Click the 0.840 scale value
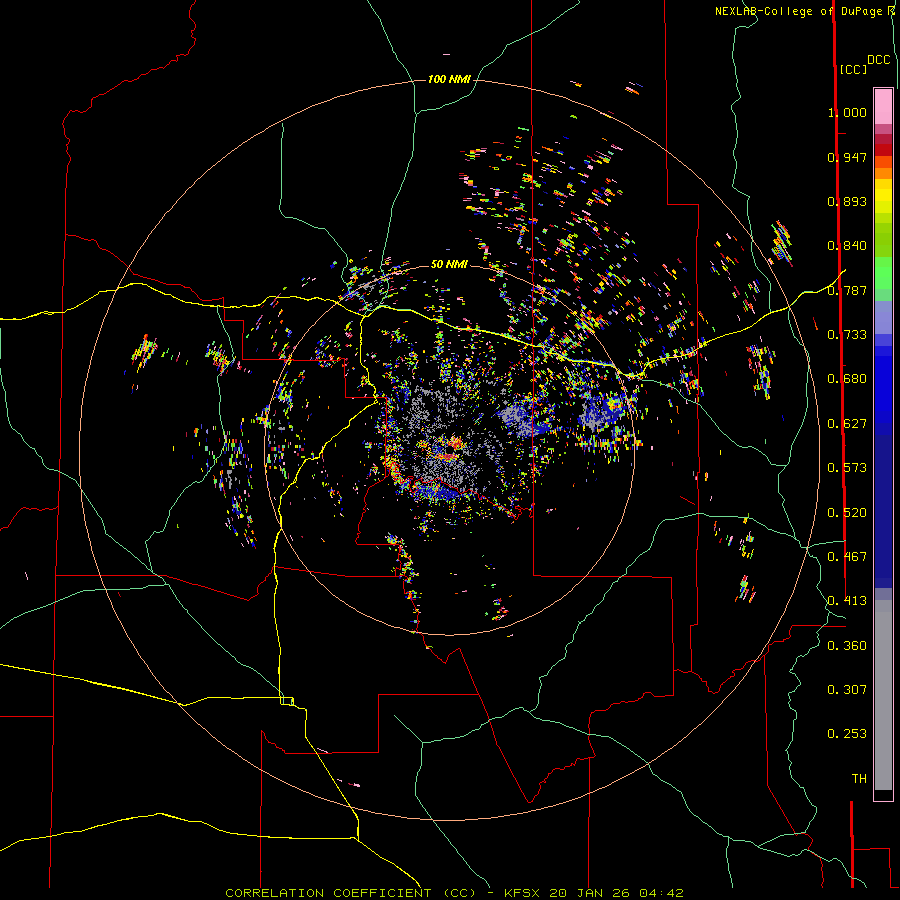The image size is (900, 900). (847, 246)
